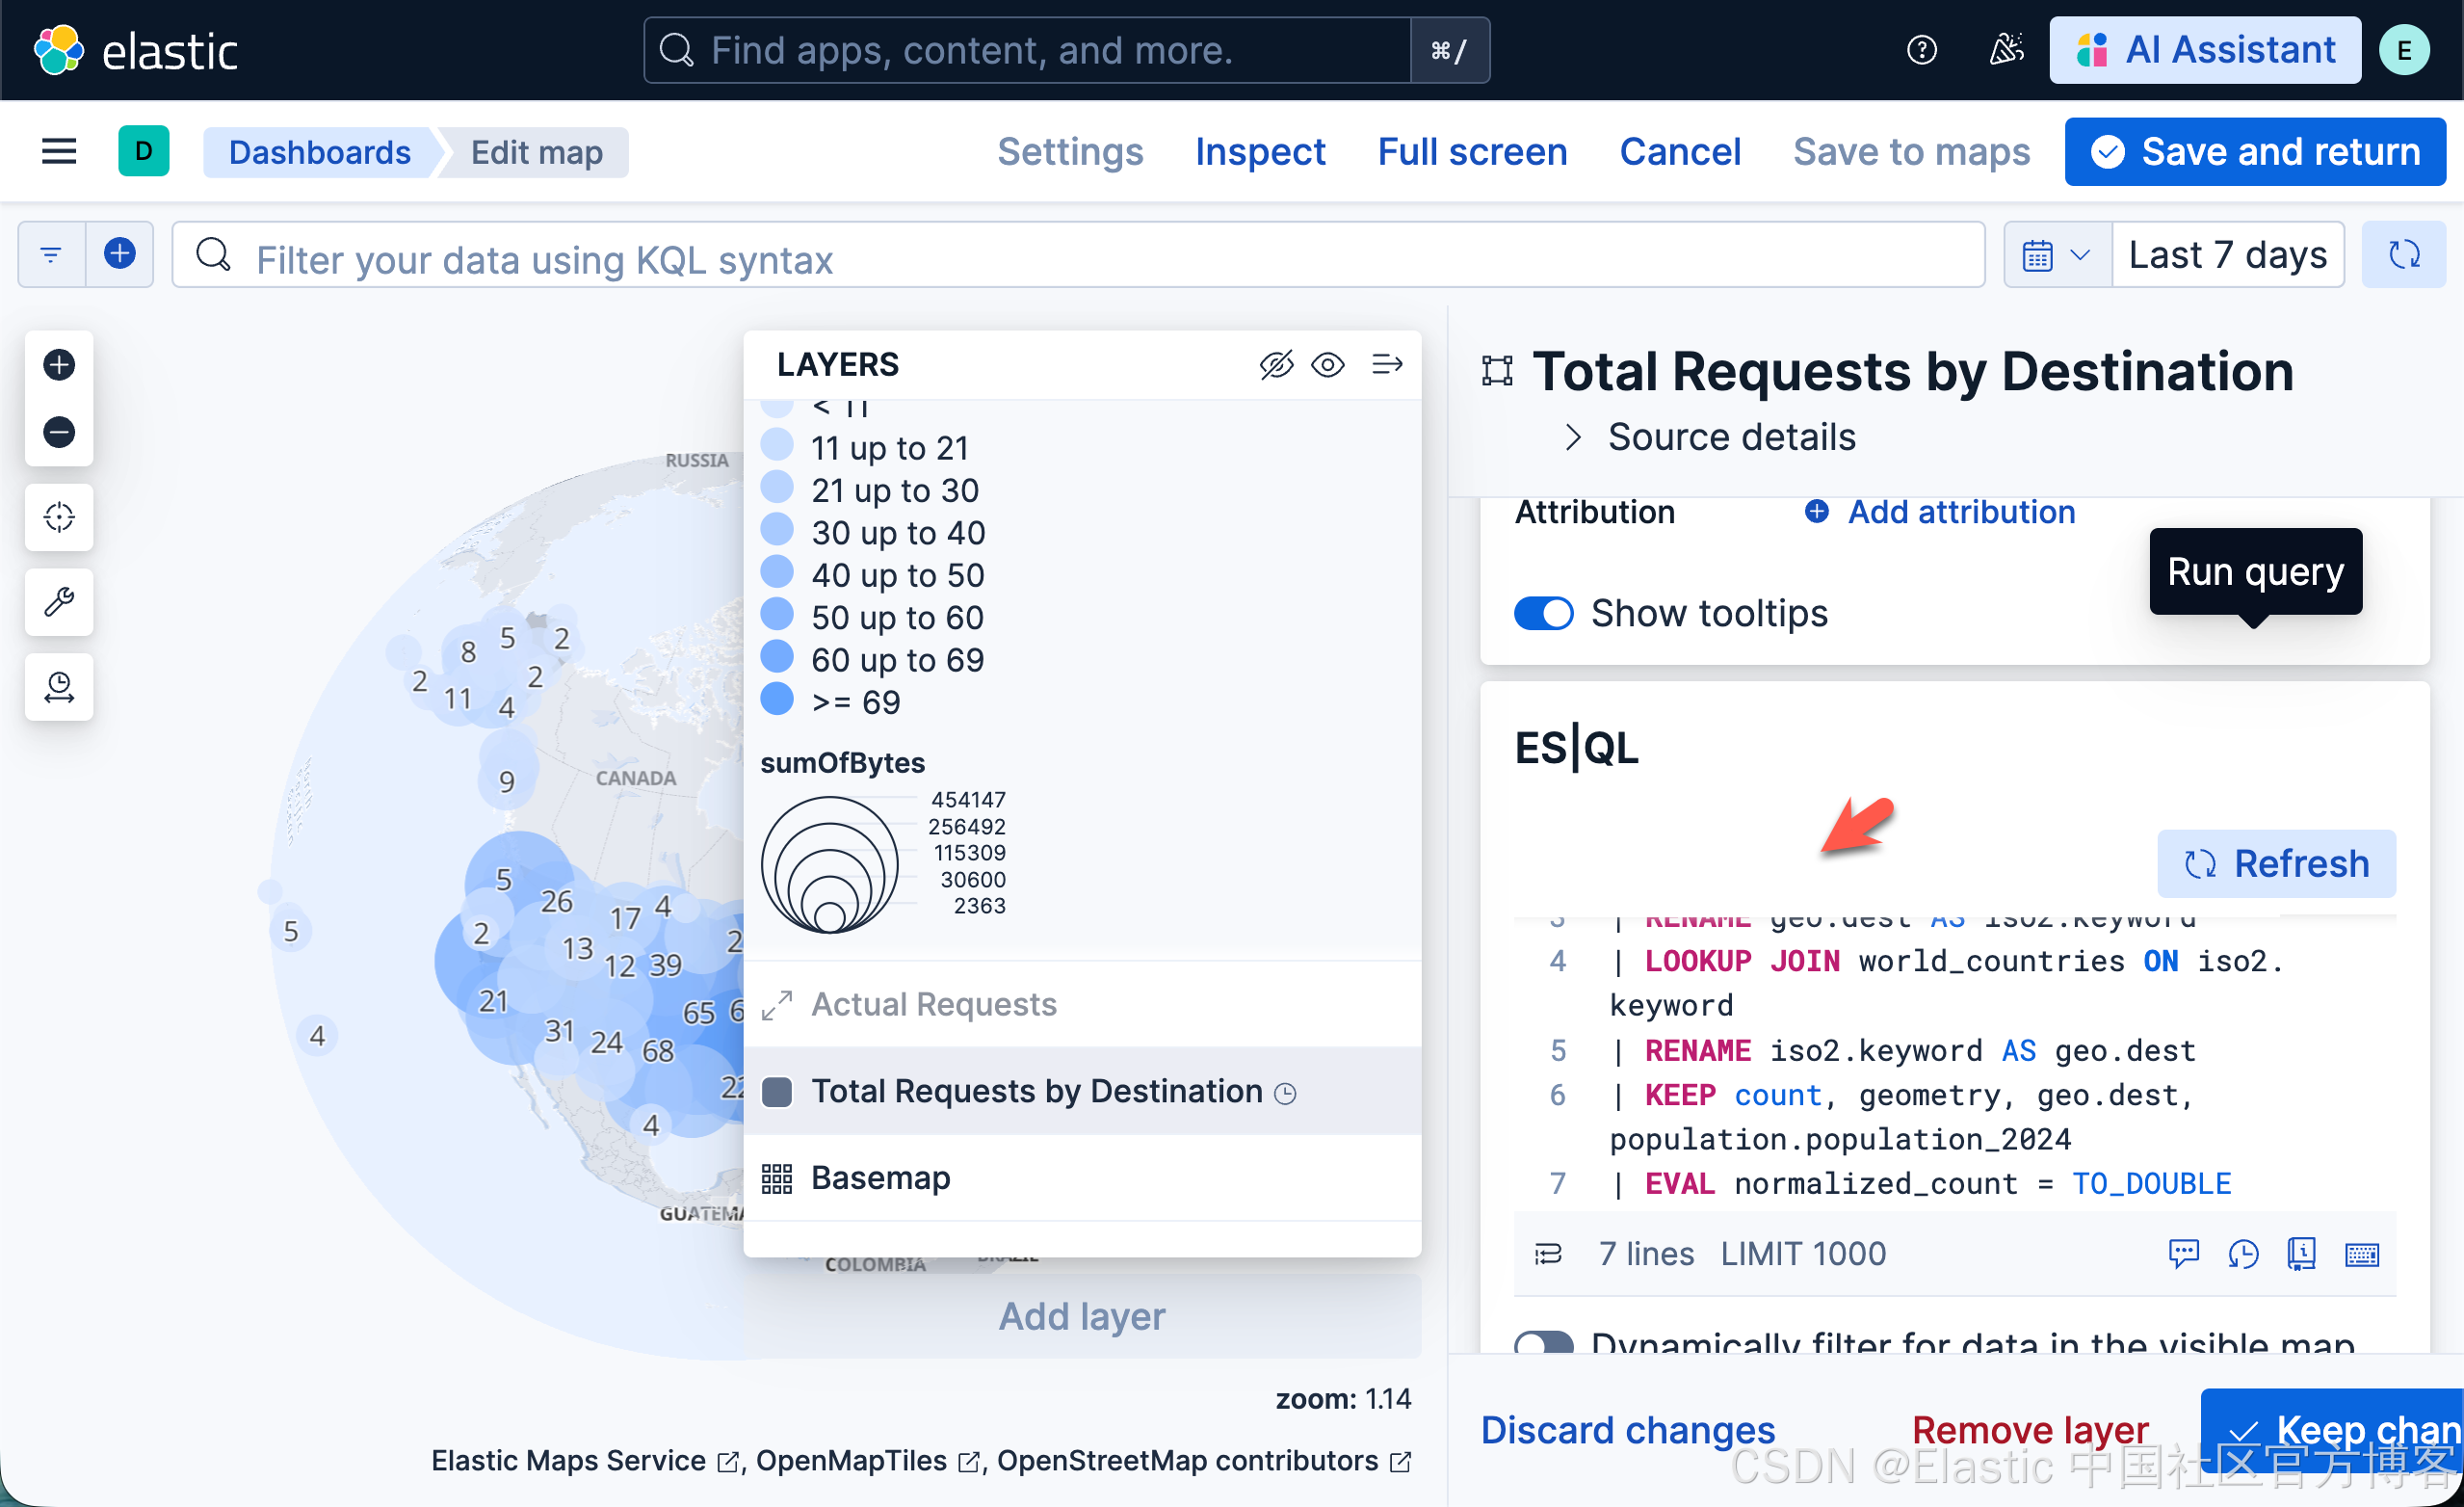This screenshot has height=1507, width=2464.
Task: Go to the Dashboards breadcrumb
Action: tap(319, 152)
